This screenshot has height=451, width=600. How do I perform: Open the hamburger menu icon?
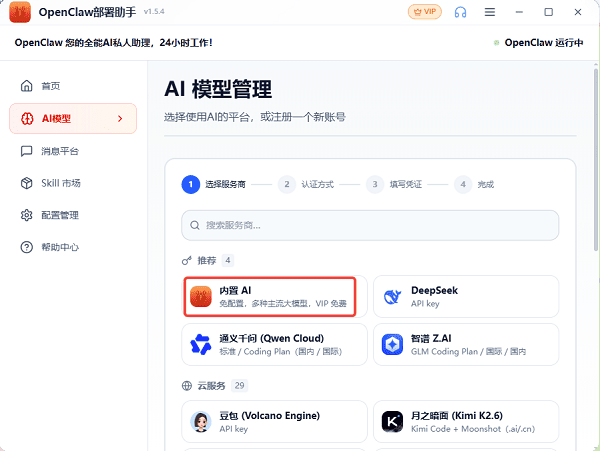coord(490,12)
